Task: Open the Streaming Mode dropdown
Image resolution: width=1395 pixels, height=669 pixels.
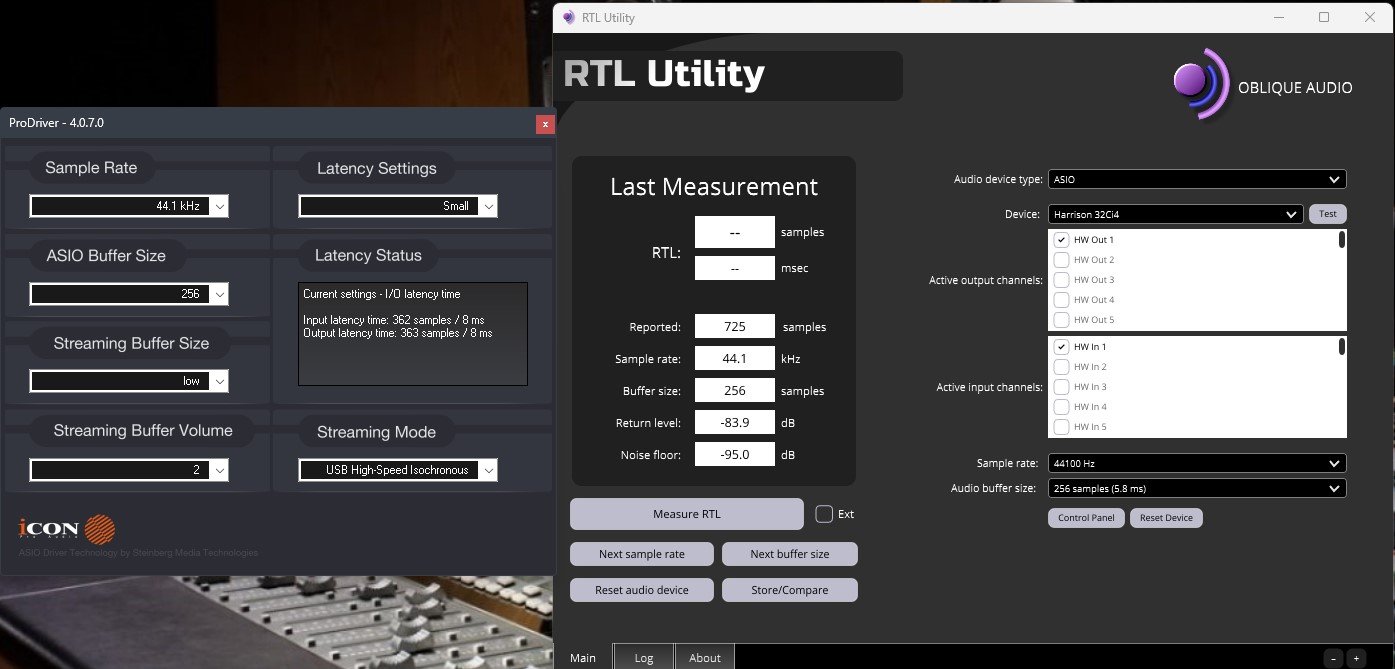Action: [398, 469]
